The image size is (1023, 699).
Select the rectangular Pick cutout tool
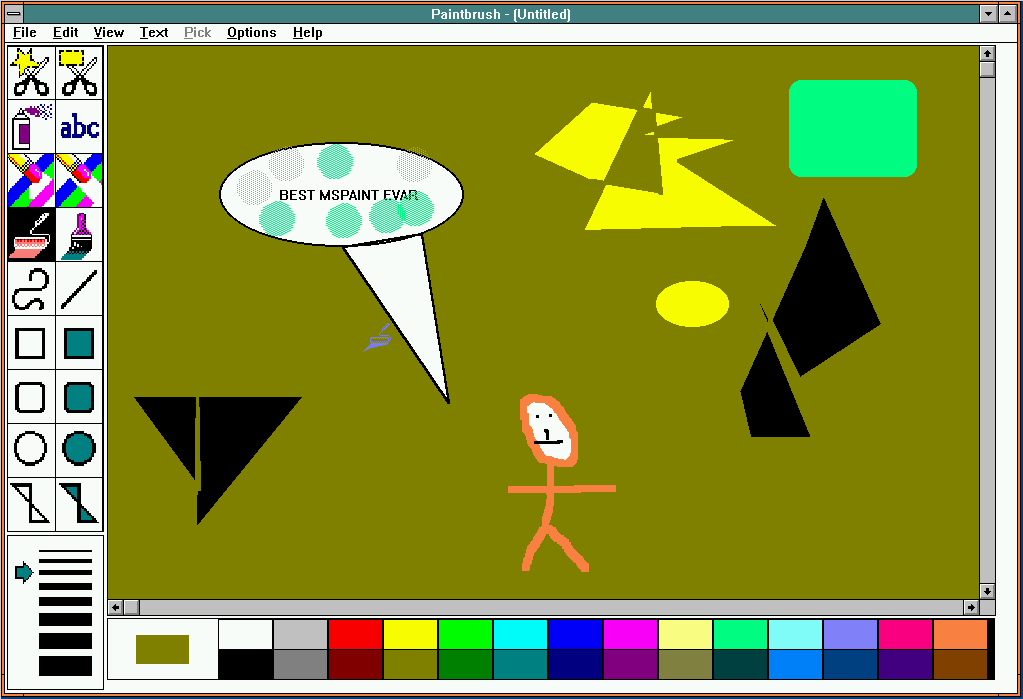coord(79,72)
